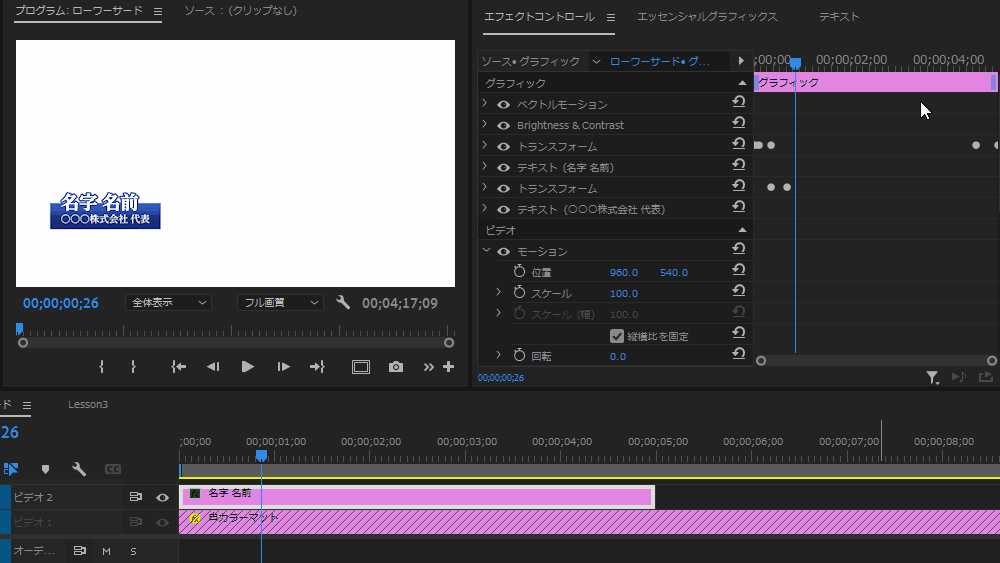
Task: Toggle モーション effect visibility
Action: click(x=503, y=252)
